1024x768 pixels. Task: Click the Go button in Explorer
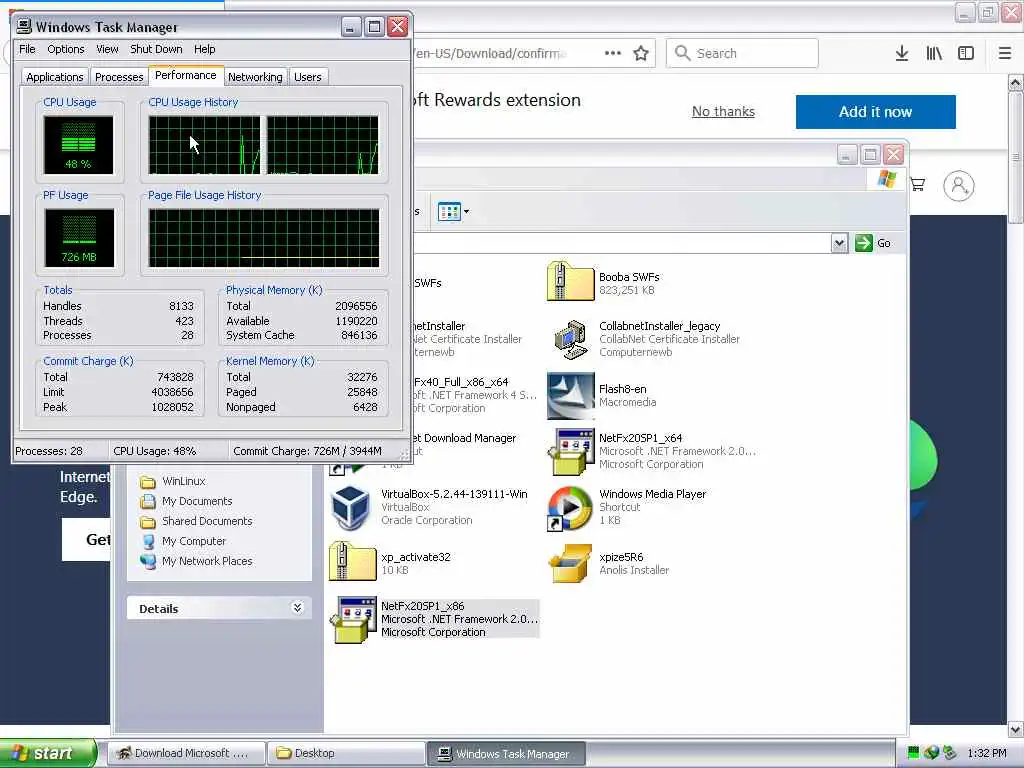click(x=873, y=243)
